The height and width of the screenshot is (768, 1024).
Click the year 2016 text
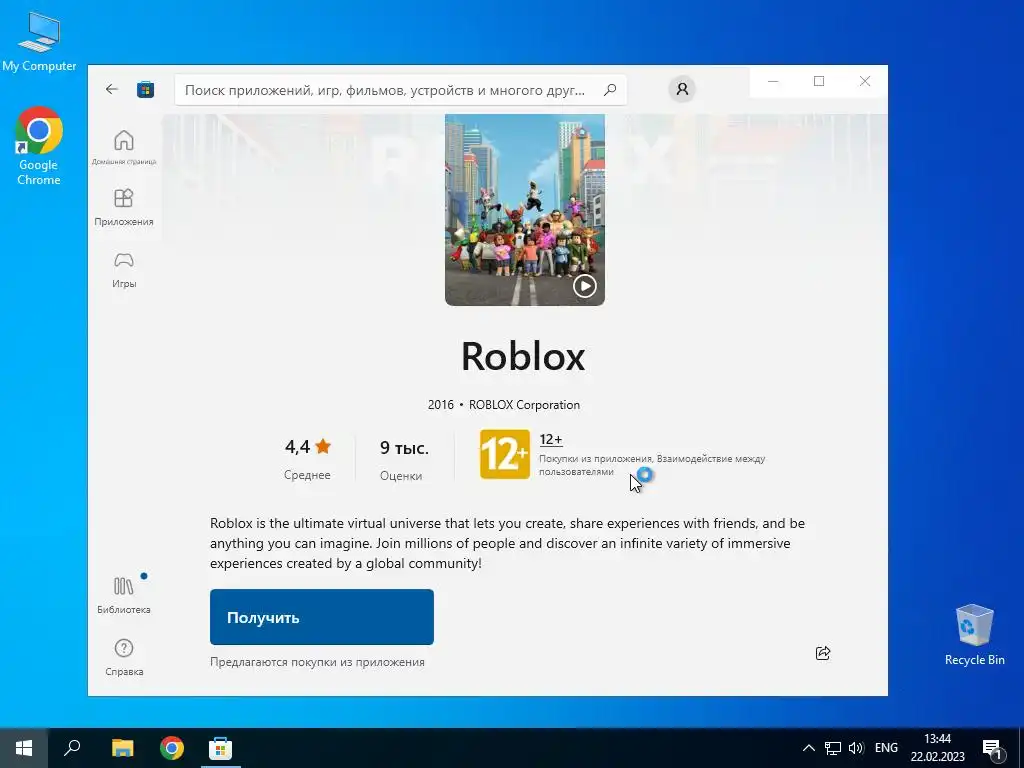coord(441,405)
